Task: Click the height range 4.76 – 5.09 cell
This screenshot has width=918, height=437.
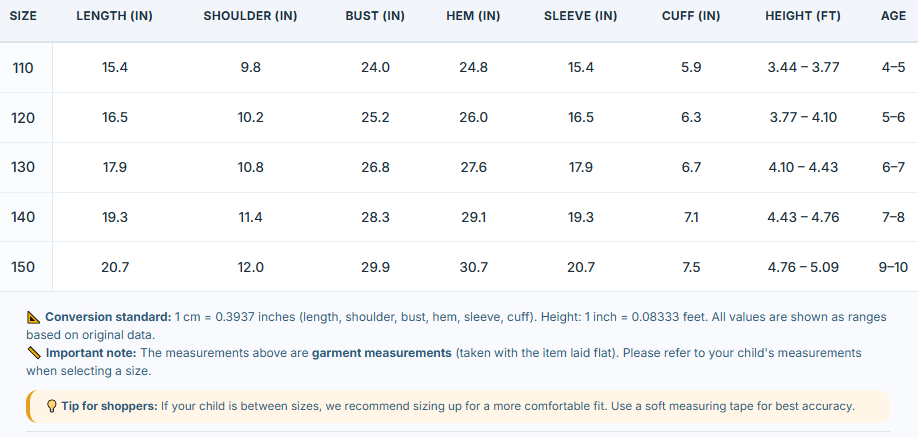Action: pyautogui.click(x=803, y=267)
